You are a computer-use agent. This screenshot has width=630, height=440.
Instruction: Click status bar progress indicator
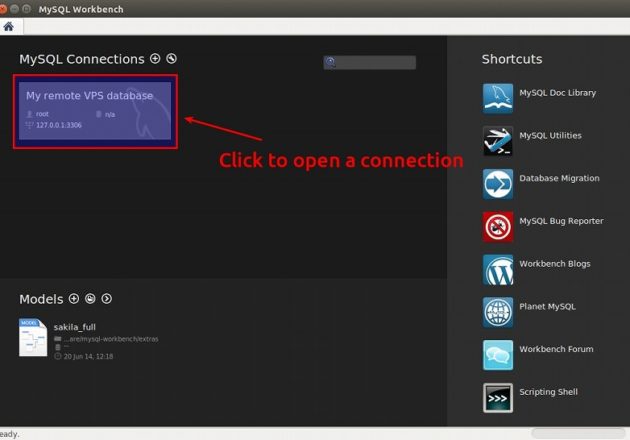pos(579,433)
